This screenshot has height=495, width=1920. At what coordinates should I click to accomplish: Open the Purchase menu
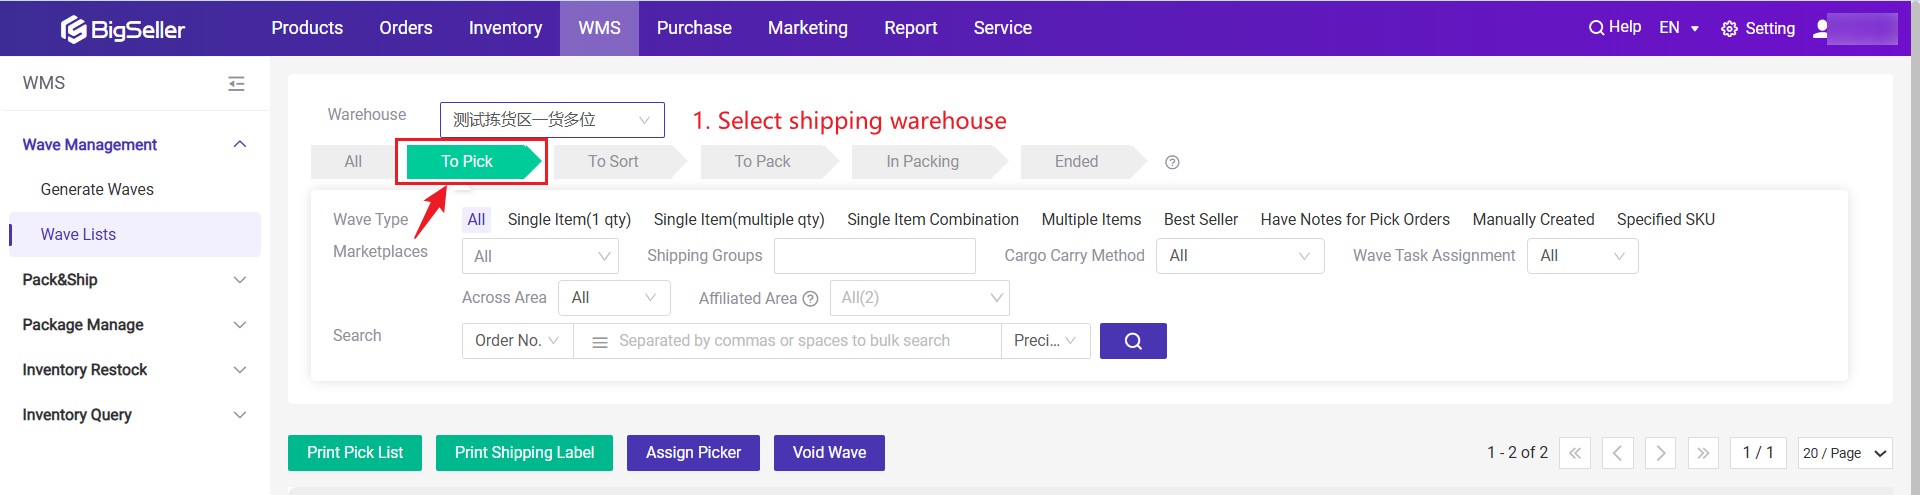[694, 28]
